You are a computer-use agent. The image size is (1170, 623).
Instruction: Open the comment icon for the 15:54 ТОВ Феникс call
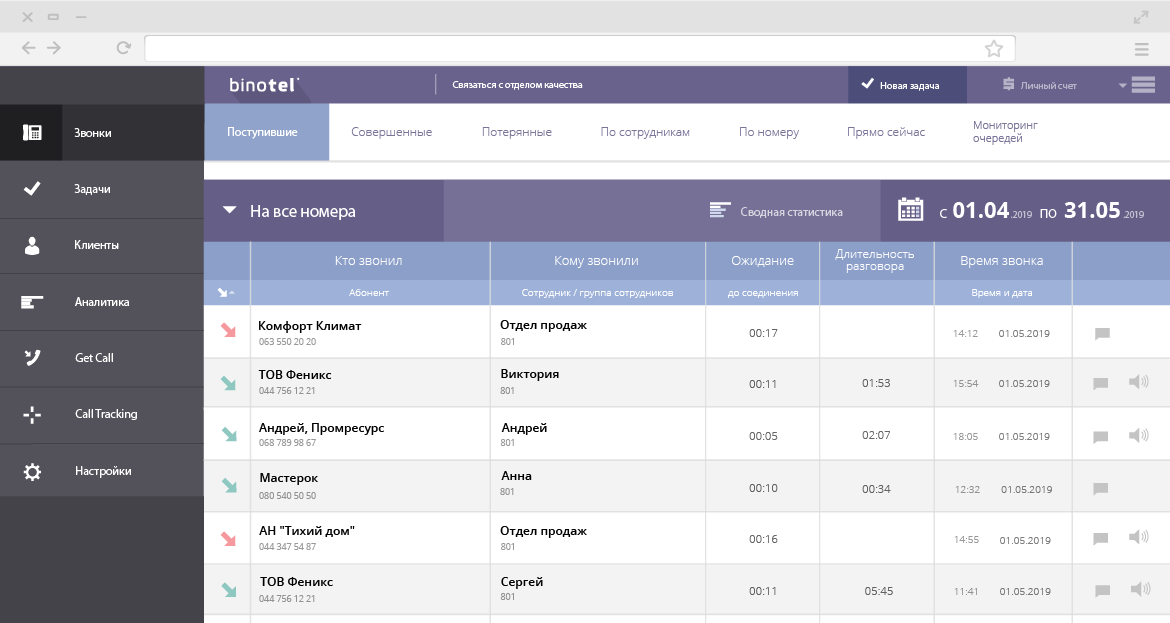pyautogui.click(x=1100, y=383)
